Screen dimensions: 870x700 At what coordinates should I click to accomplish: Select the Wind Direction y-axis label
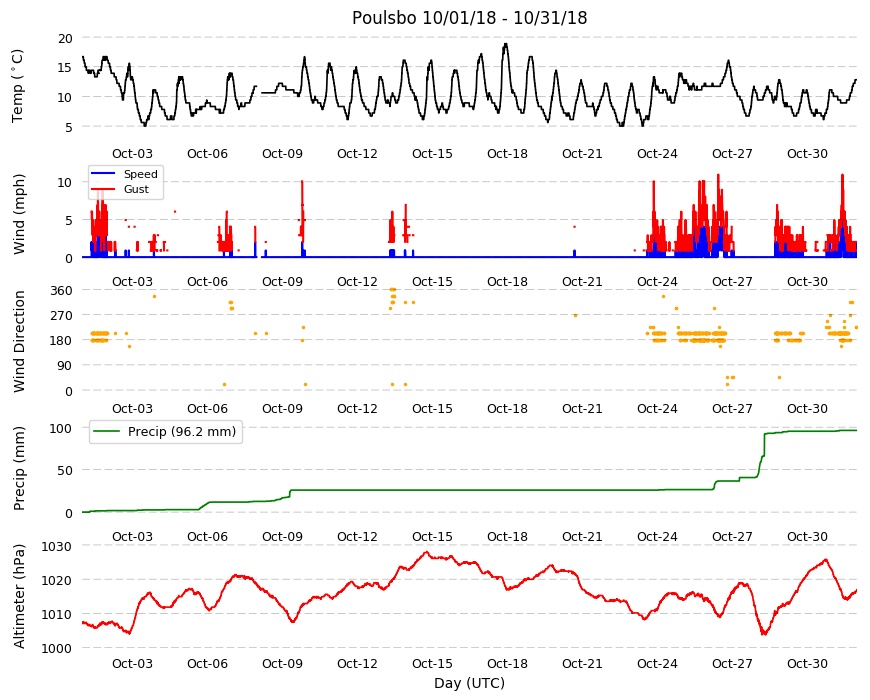[19, 341]
